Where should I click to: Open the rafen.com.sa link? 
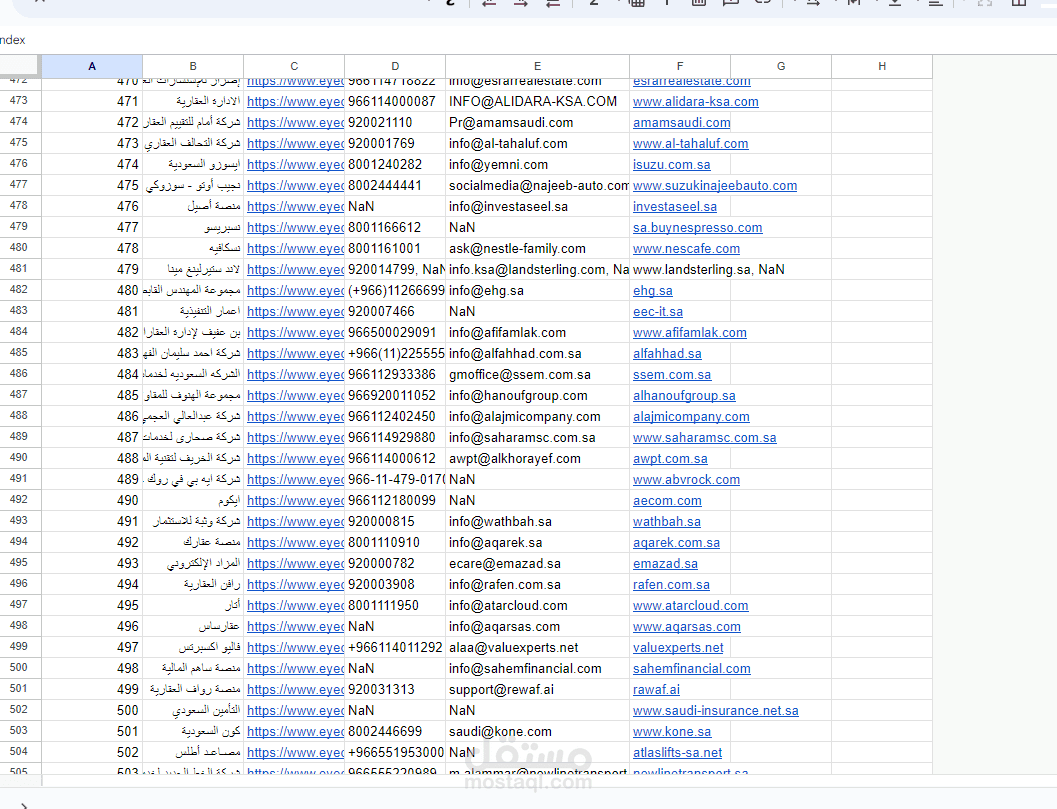(x=671, y=585)
